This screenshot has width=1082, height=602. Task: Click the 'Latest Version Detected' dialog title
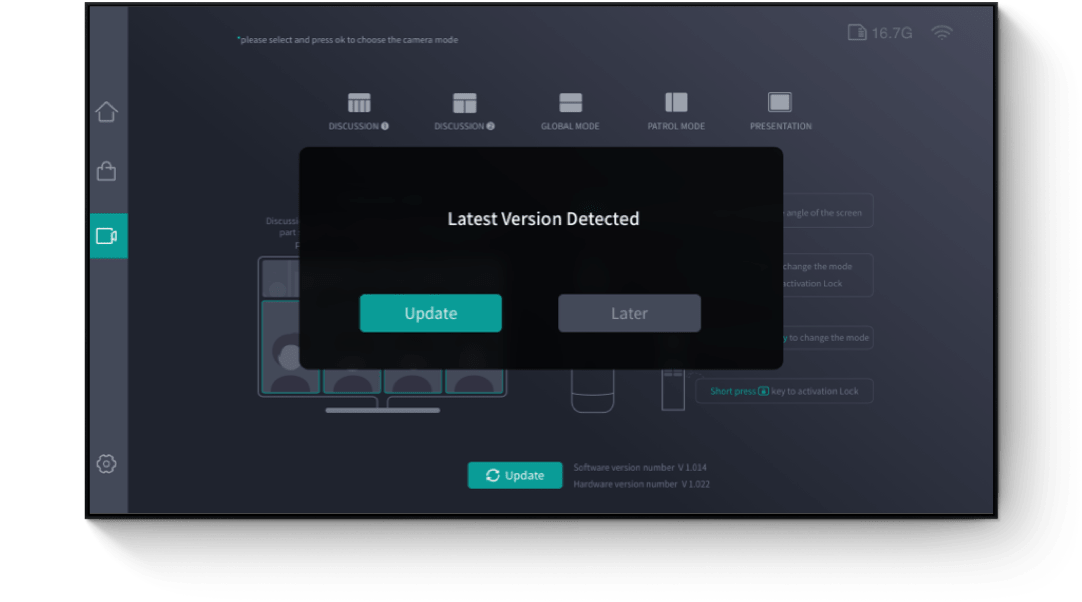pyautogui.click(x=542, y=218)
